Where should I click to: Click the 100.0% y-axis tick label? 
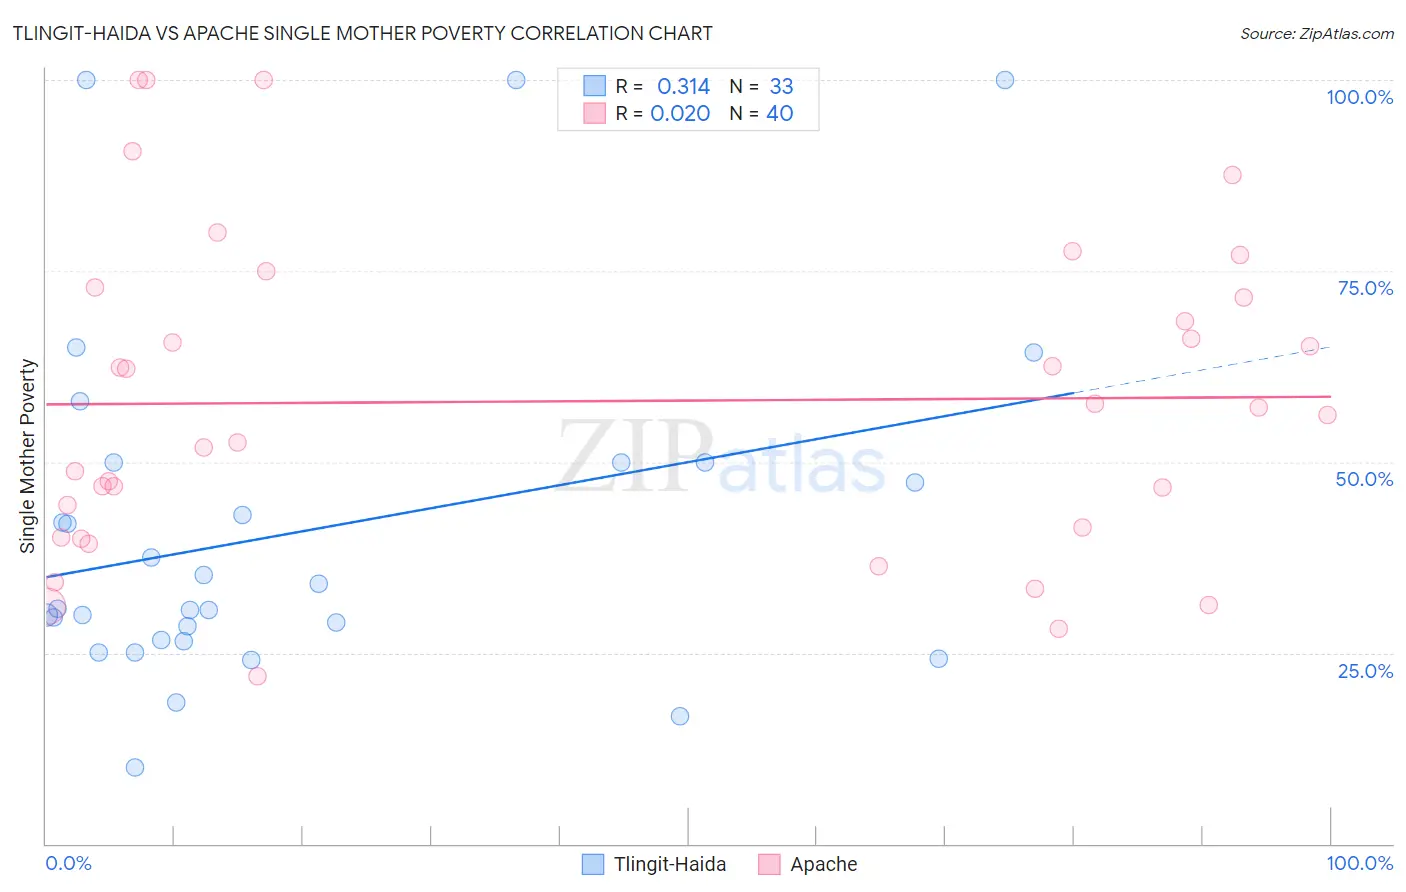(x=1359, y=97)
